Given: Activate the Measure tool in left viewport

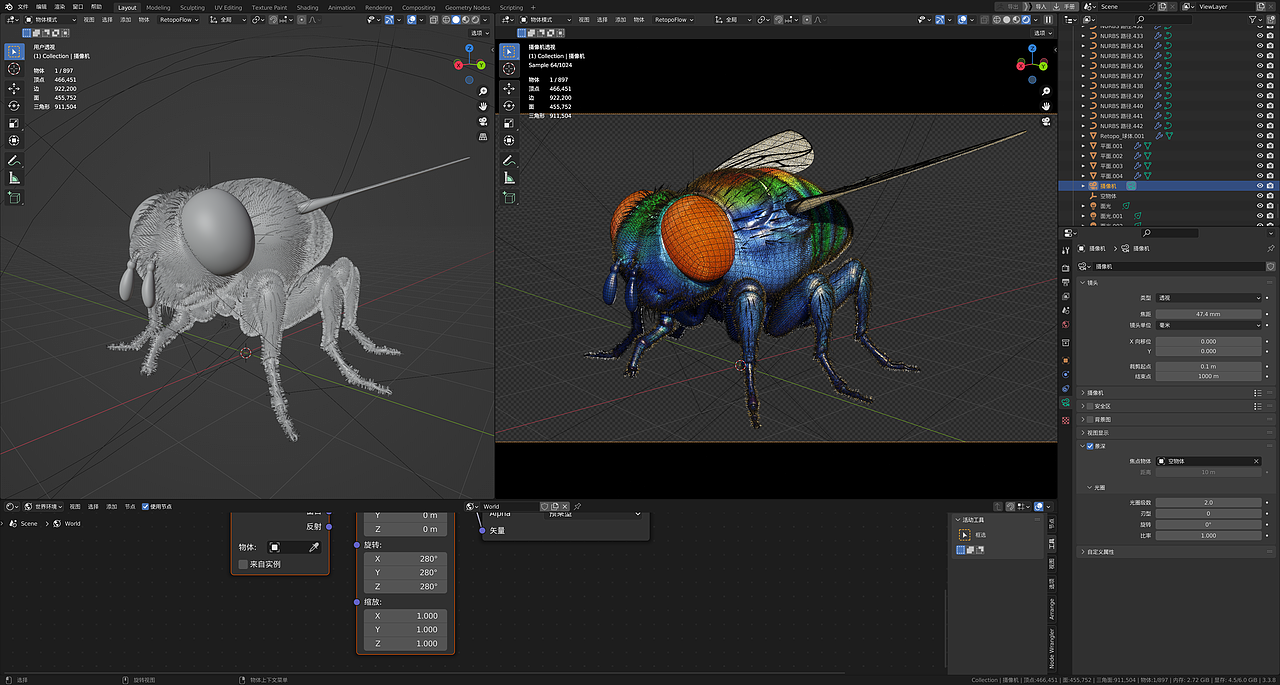Looking at the screenshot, I should coord(14,178).
